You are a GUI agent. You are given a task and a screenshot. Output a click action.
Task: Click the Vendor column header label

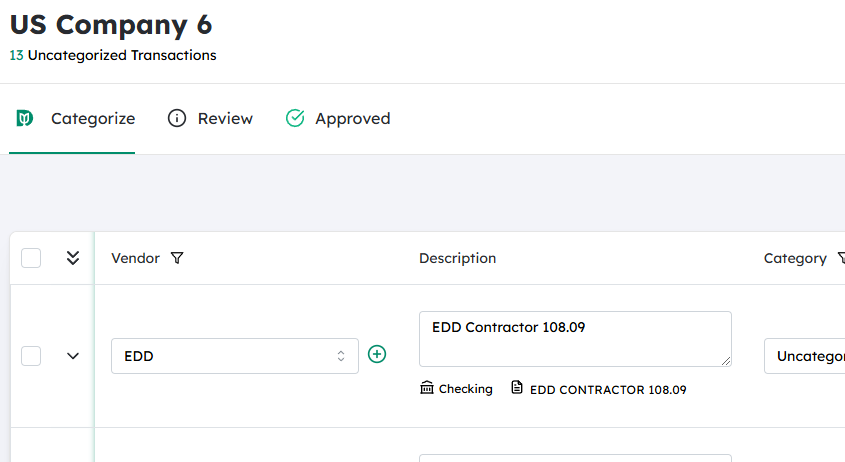[x=135, y=258]
